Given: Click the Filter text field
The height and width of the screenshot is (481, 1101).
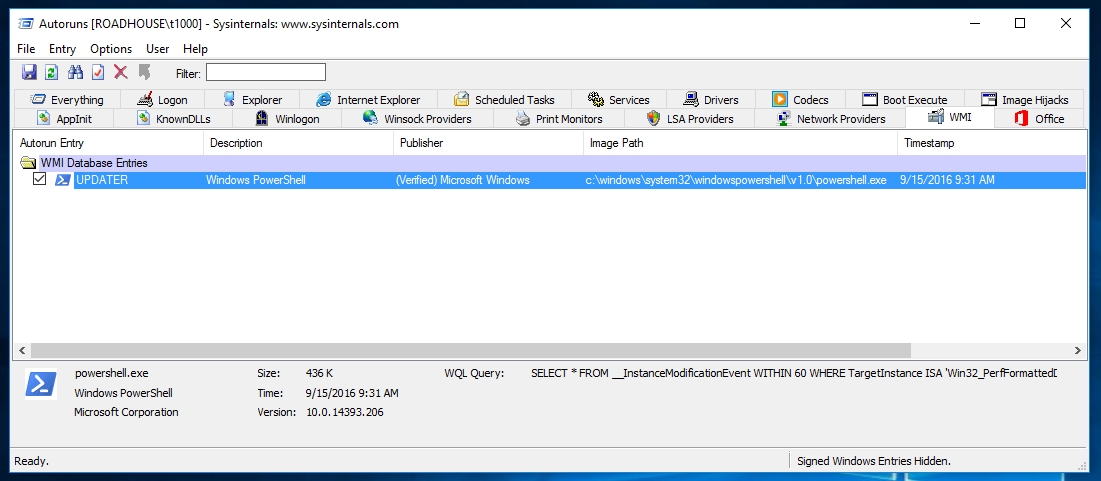Looking at the screenshot, I should click(x=265, y=72).
